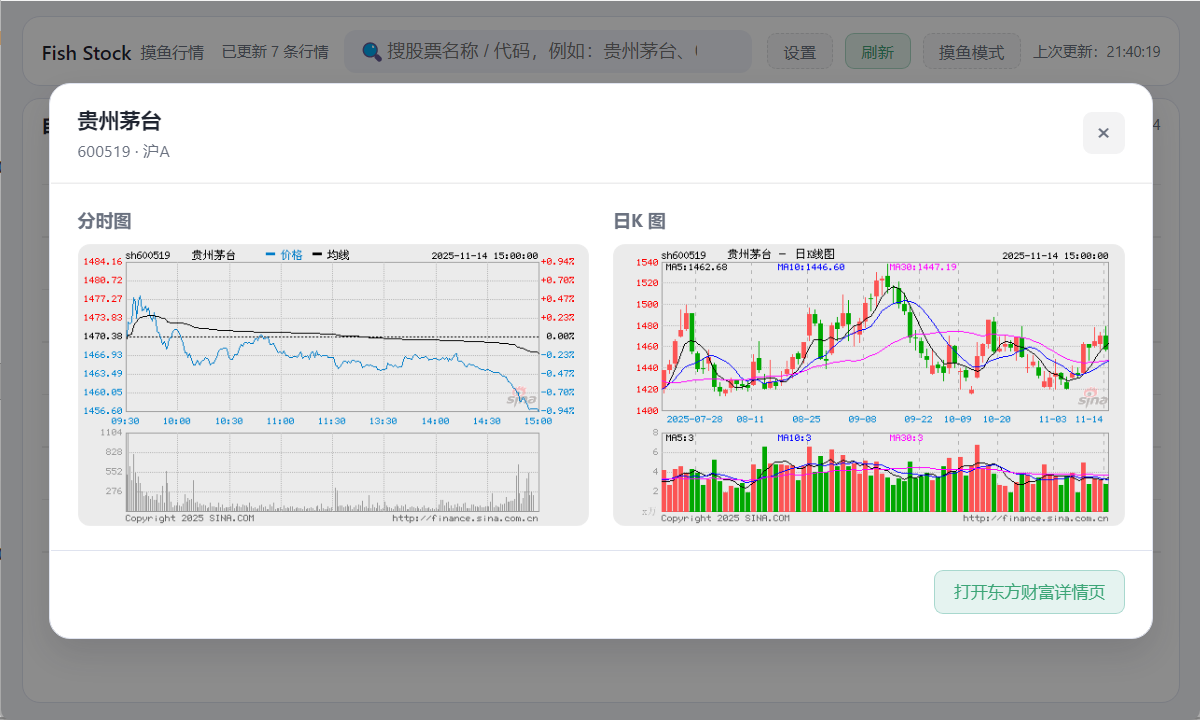The height and width of the screenshot is (720, 1200).
Task: Click the finance.sina.com.cn URL under 分时图
Action: pos(465,518)
